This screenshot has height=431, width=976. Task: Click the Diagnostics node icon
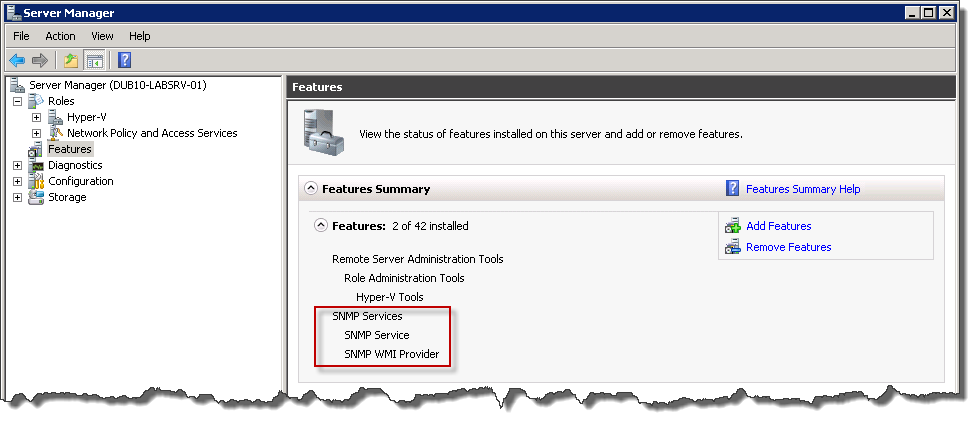coord(36,165)
